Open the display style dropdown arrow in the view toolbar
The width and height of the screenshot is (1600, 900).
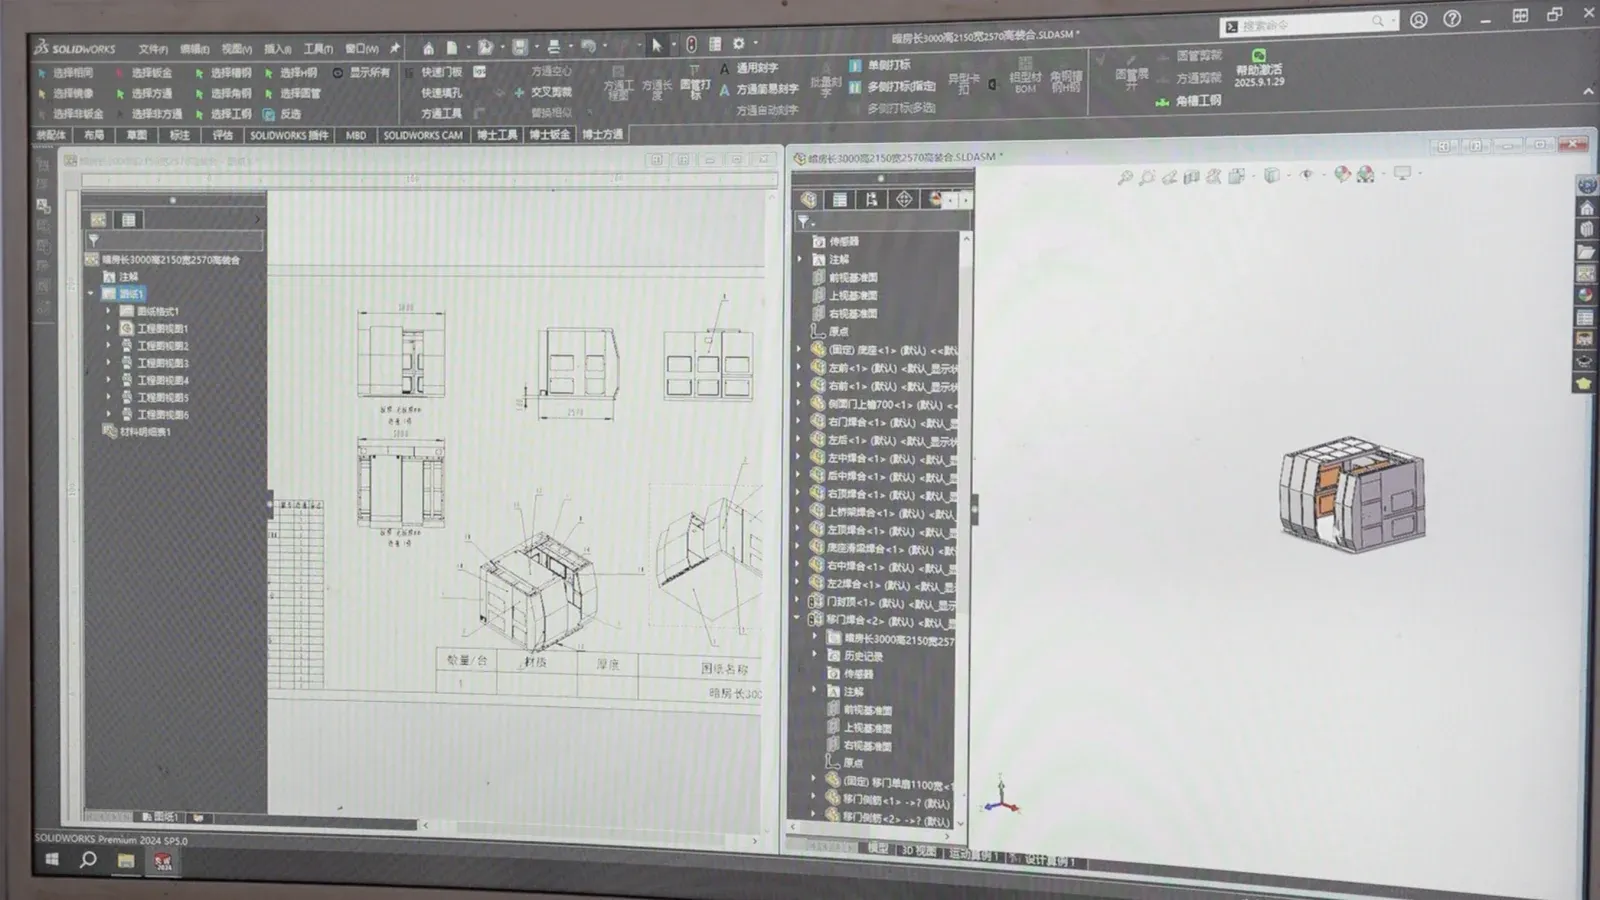[x=1287, y=175]
